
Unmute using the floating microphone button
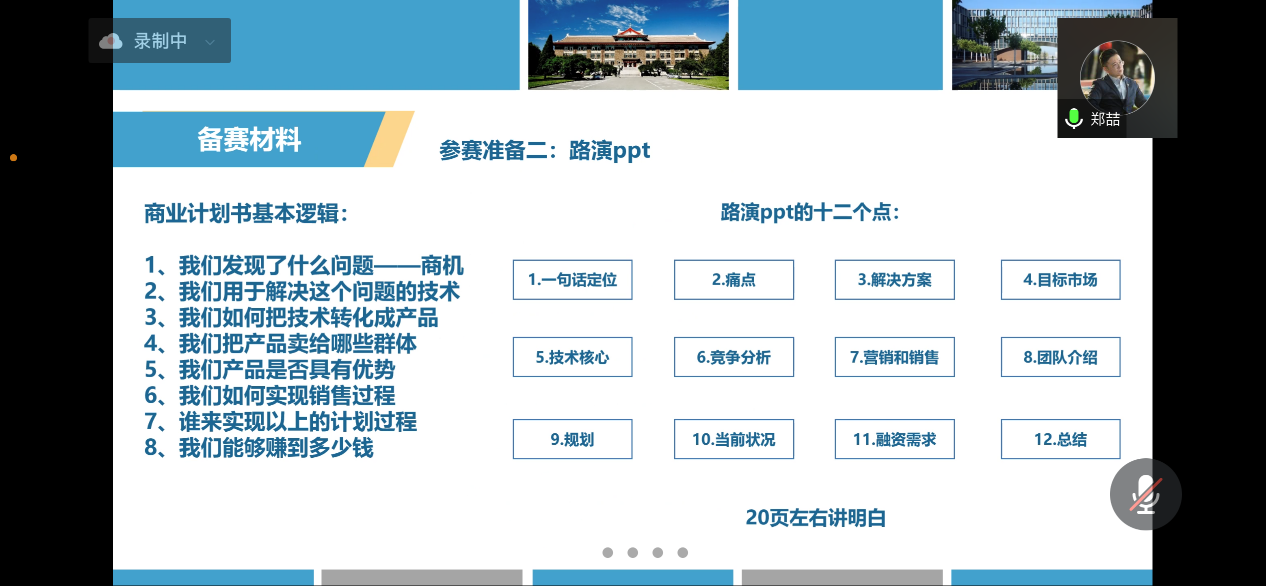1145,494
